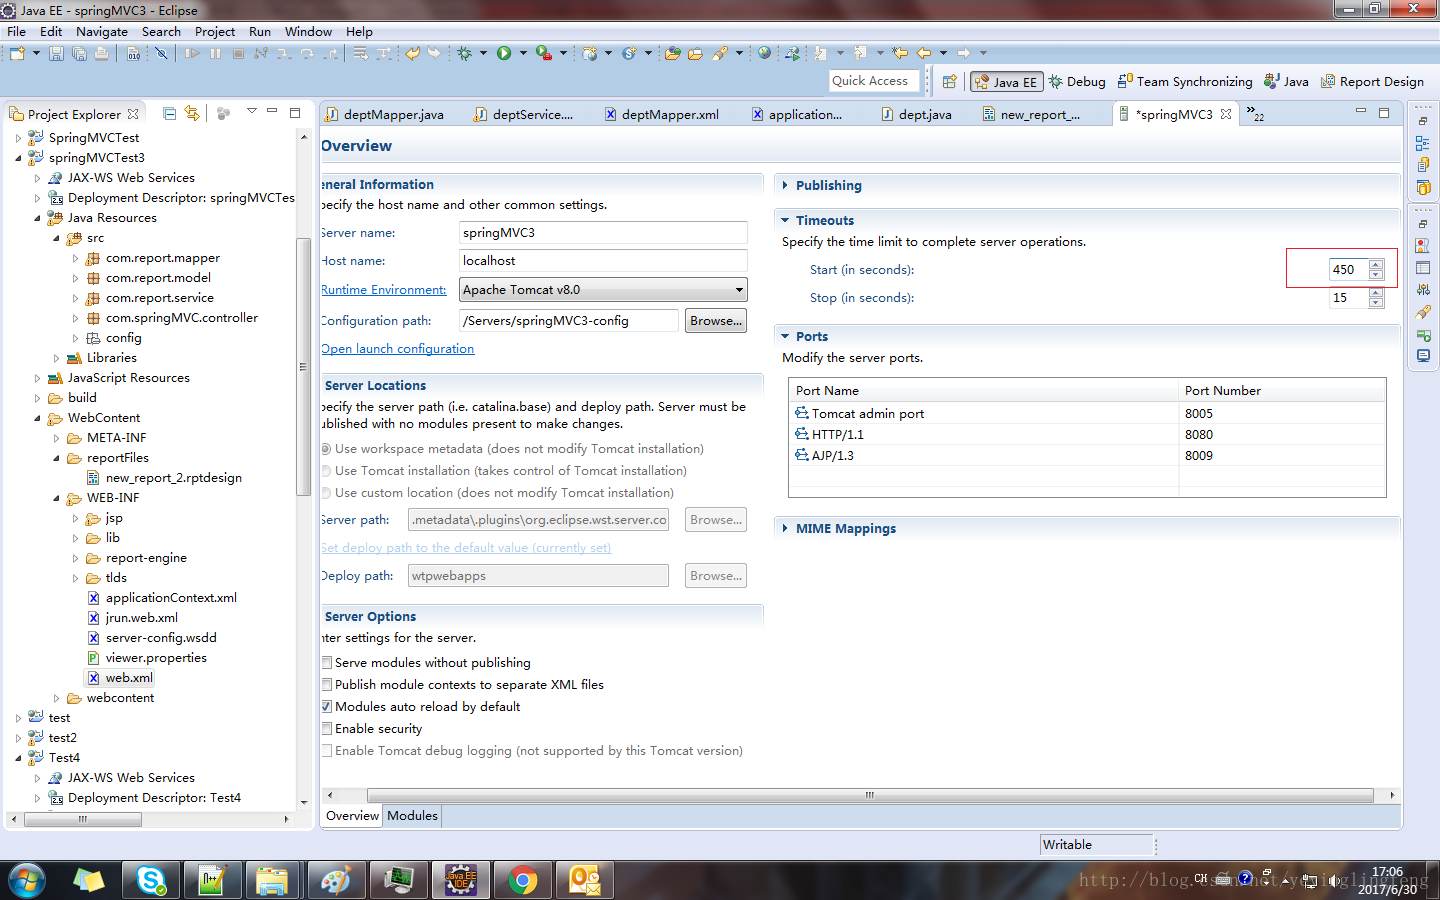Switch to the Debug perspective
Screen dimensions: 1440x900
pyautogui.click(x=1077, y=82)
